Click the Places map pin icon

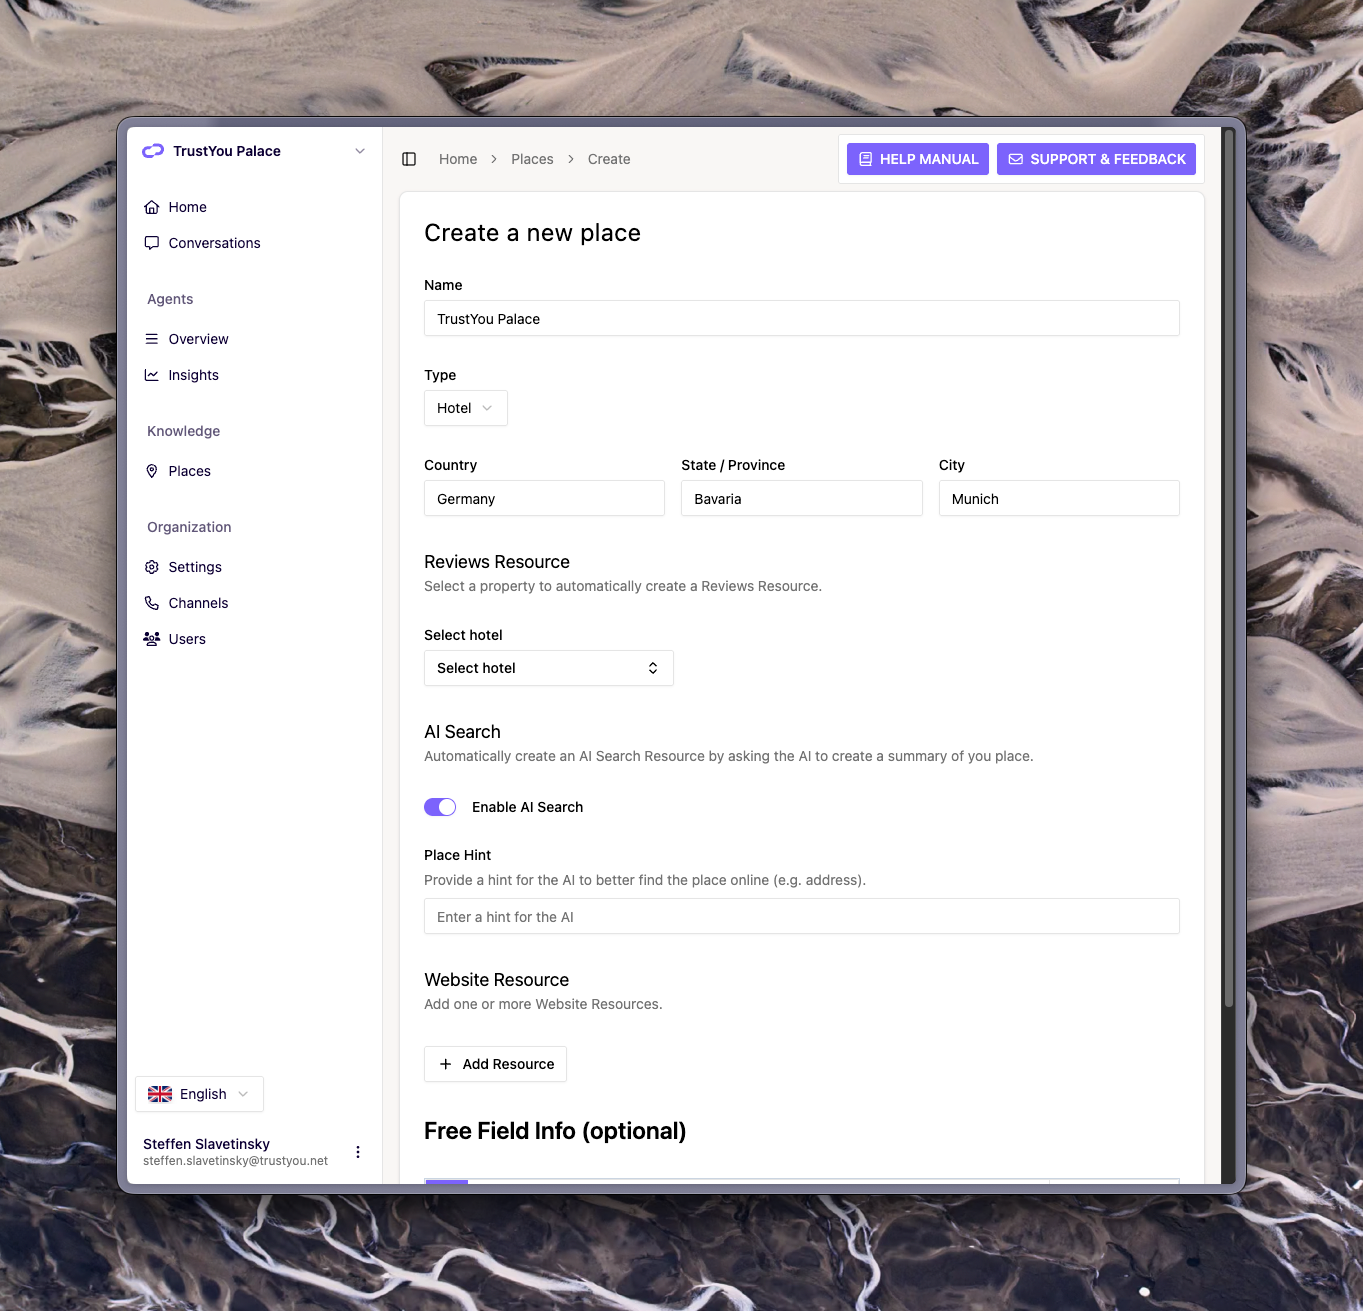(152, 471)
